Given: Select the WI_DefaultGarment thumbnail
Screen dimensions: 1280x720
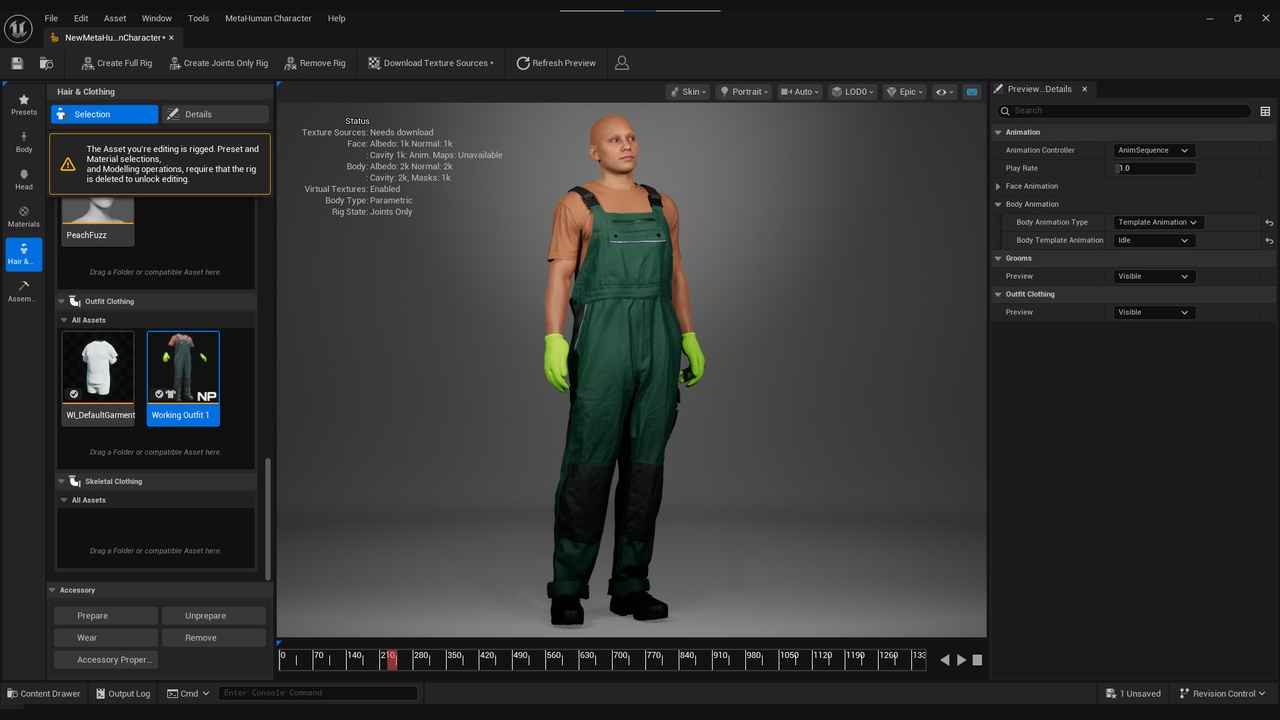Looking at the screenshot, I should coord(98,378).
